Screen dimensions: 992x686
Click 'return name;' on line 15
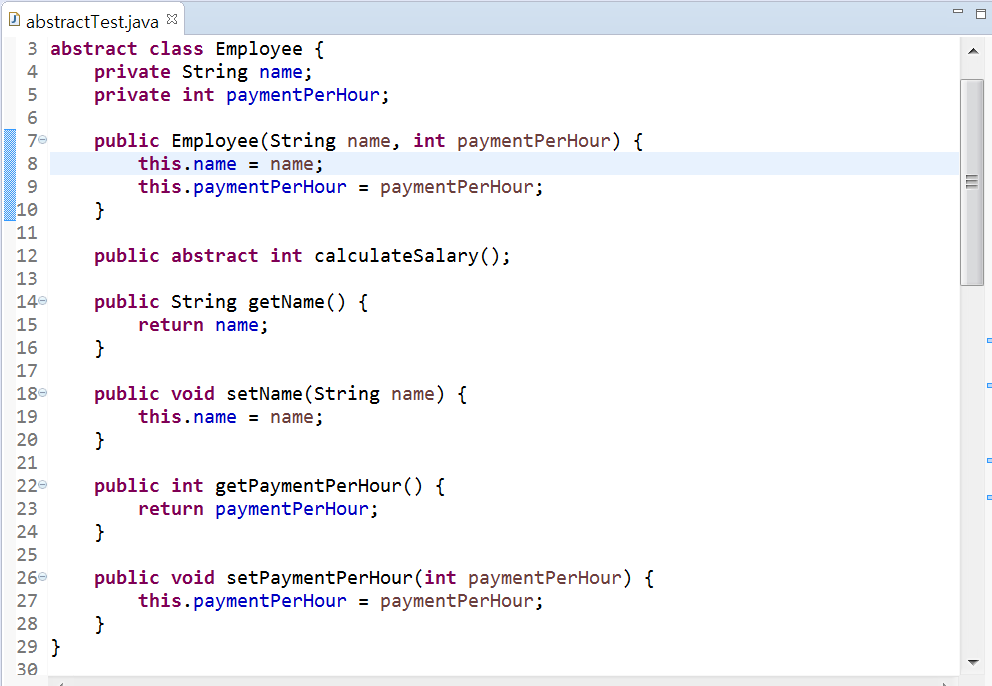(x=203, y=325)
